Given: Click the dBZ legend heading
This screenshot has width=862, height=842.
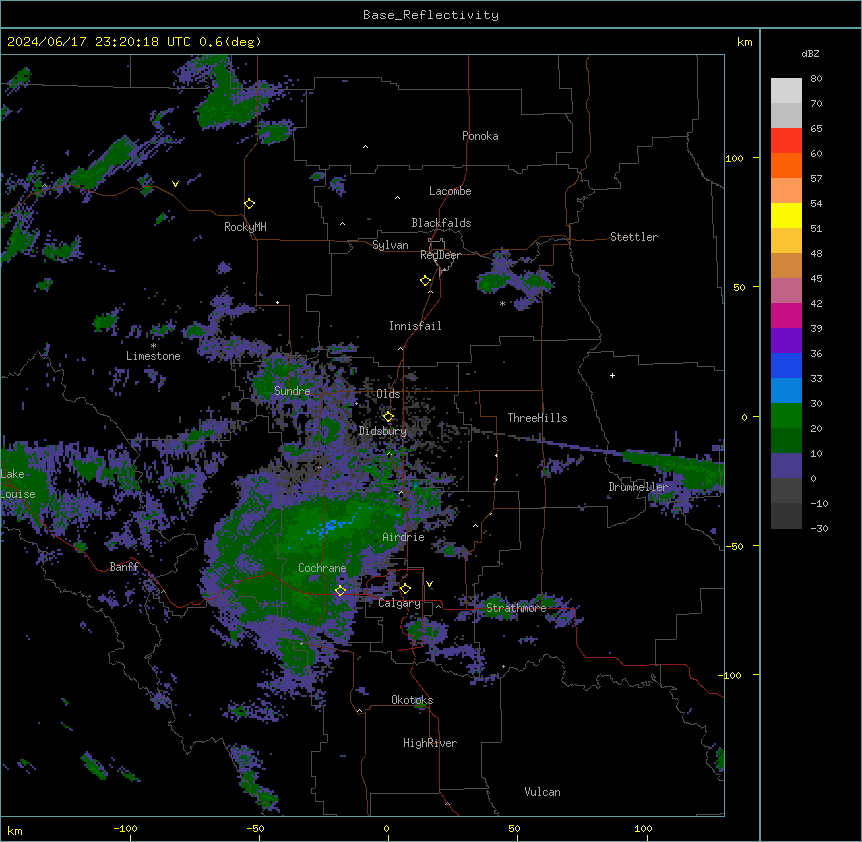Looking at the screenshot, I should pos(810,53).
